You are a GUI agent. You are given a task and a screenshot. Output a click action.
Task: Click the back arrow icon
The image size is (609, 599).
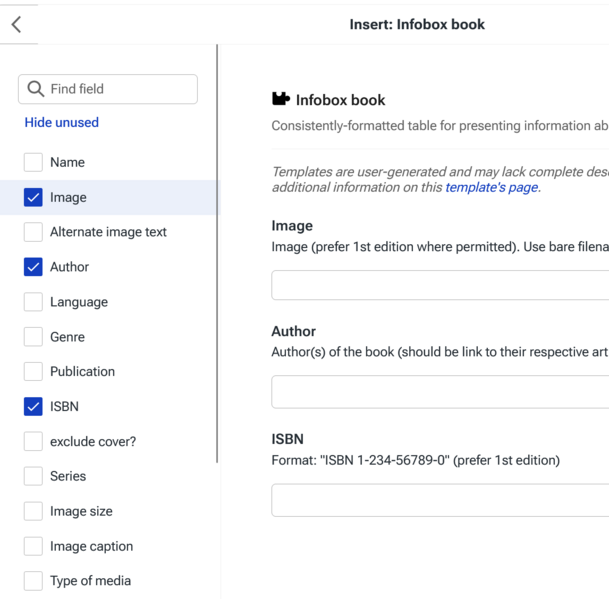pos(16,25)
